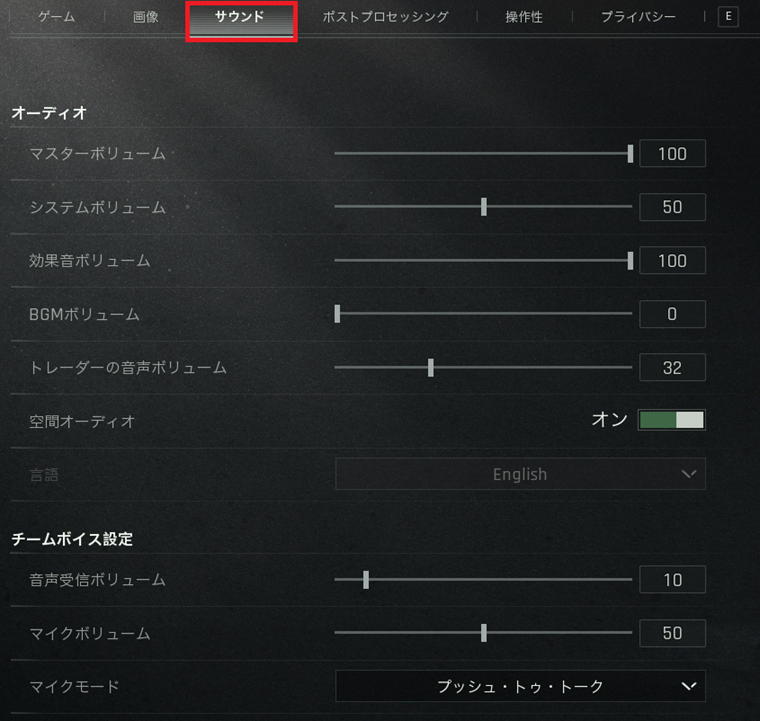Viewport: 760px width, 721px height.
Task: Switch to プライバシー tab
Action: point(638,17)
